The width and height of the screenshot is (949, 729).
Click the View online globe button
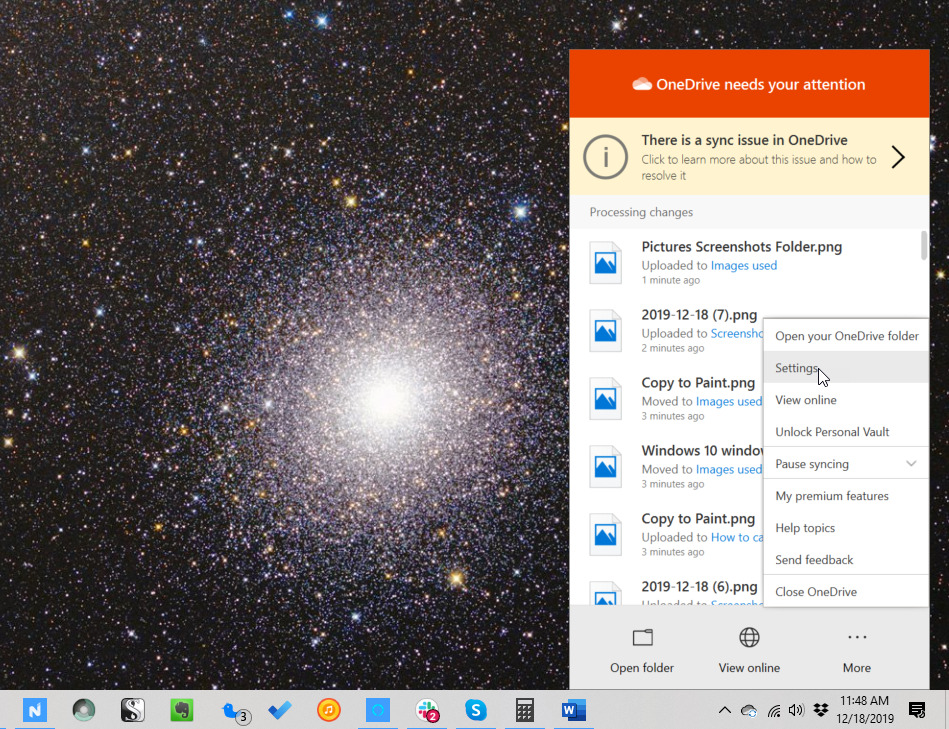coord(749,650)
